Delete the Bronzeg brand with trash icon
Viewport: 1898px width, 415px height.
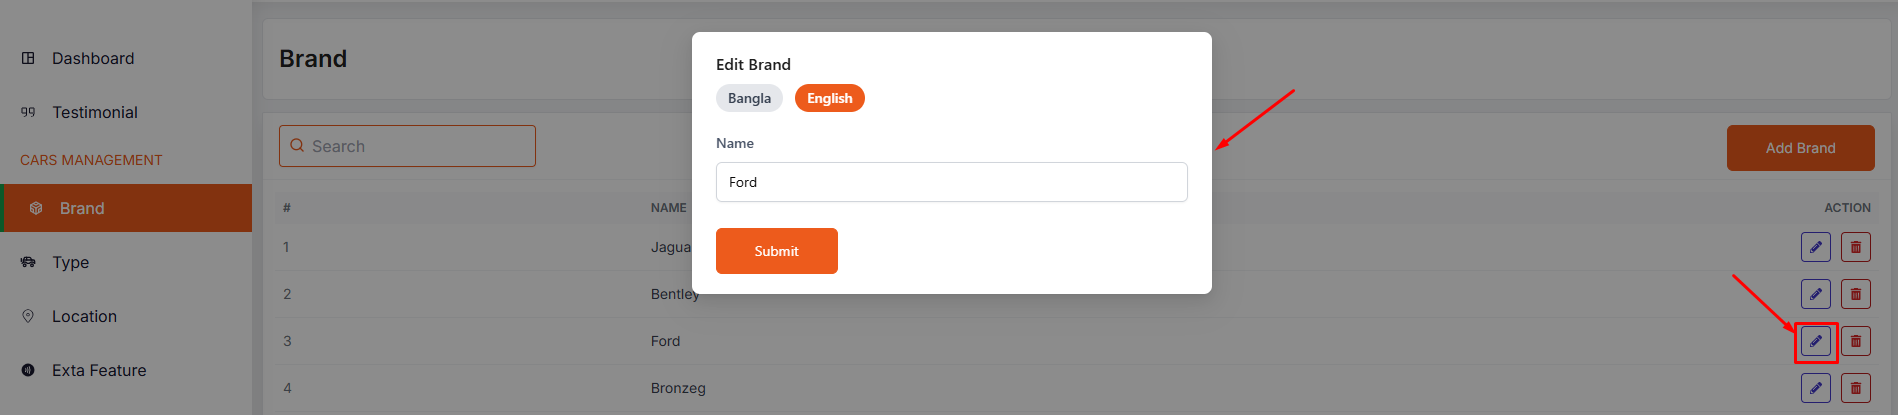1855,388
